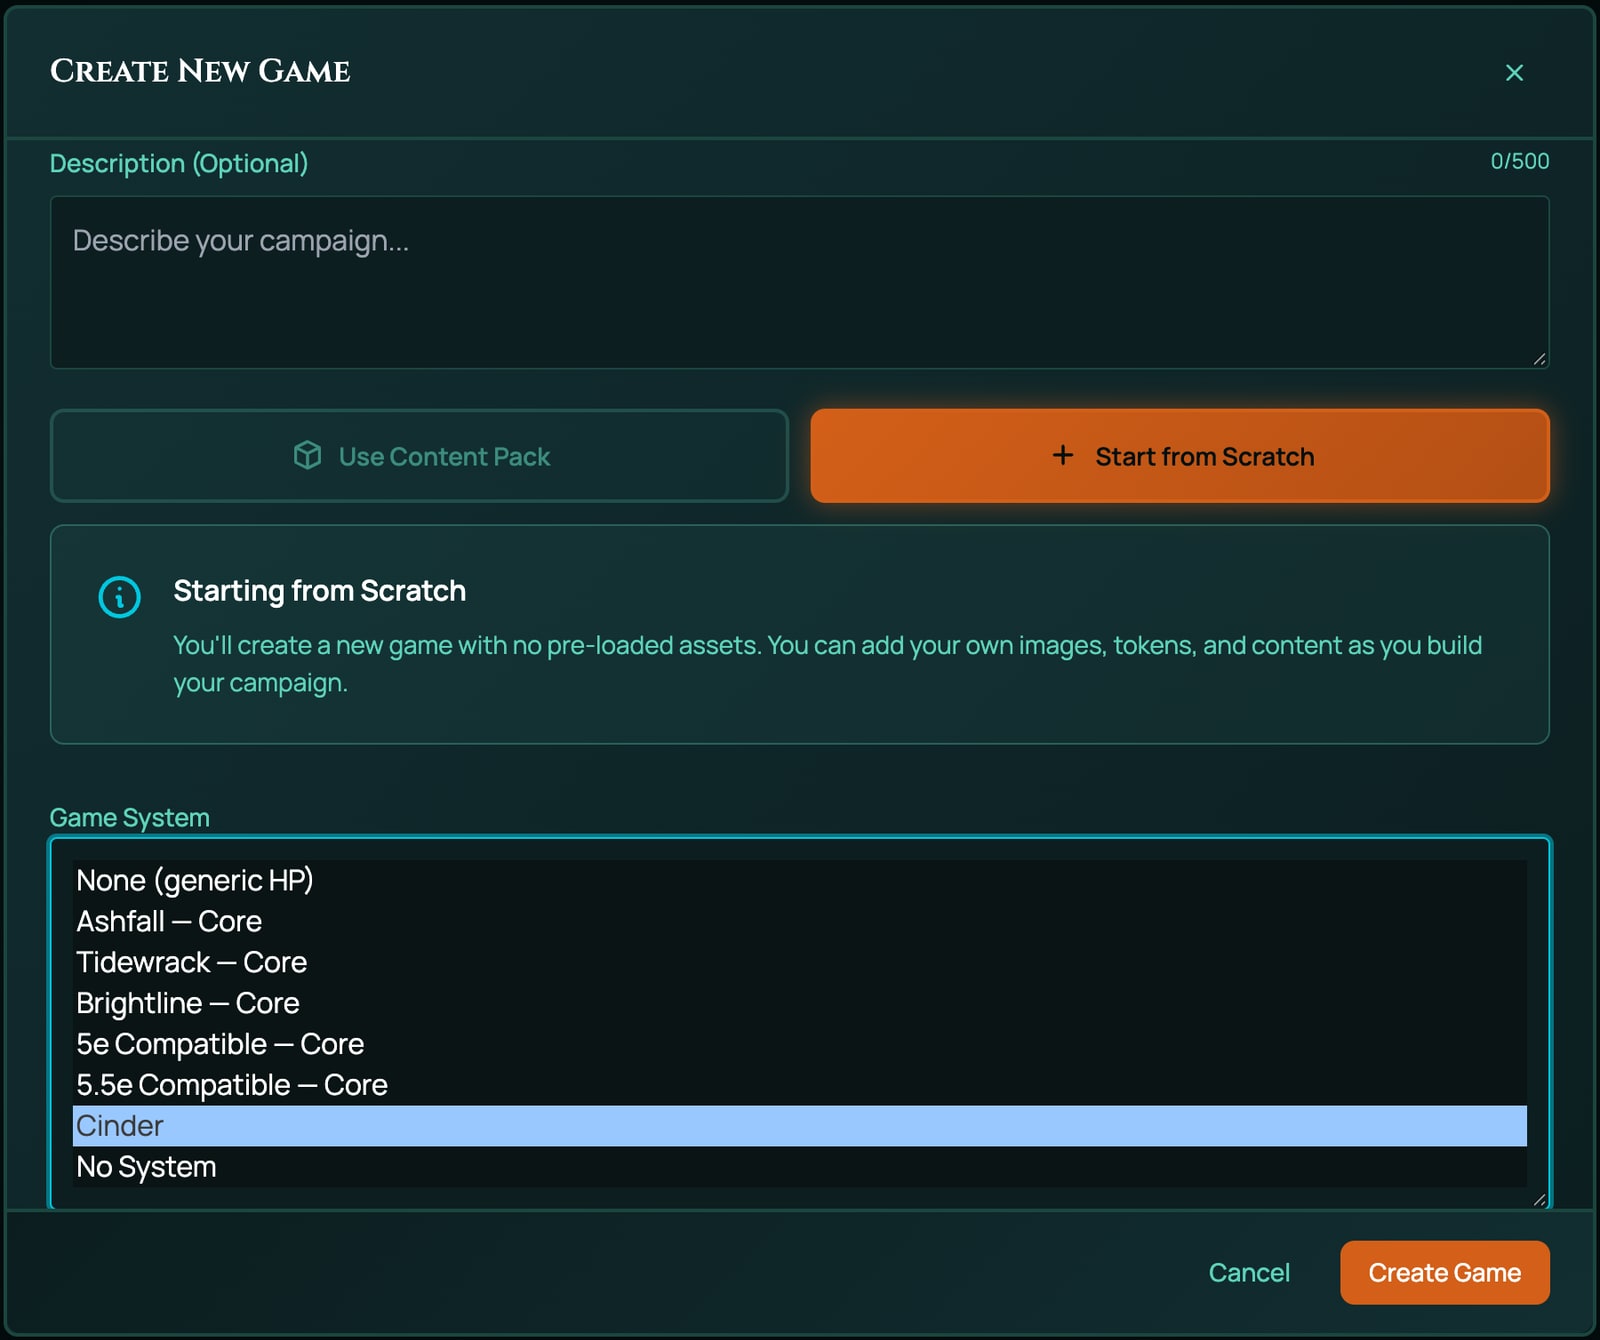Click the Use Content Pack box icon

click(x=307, y=455)
